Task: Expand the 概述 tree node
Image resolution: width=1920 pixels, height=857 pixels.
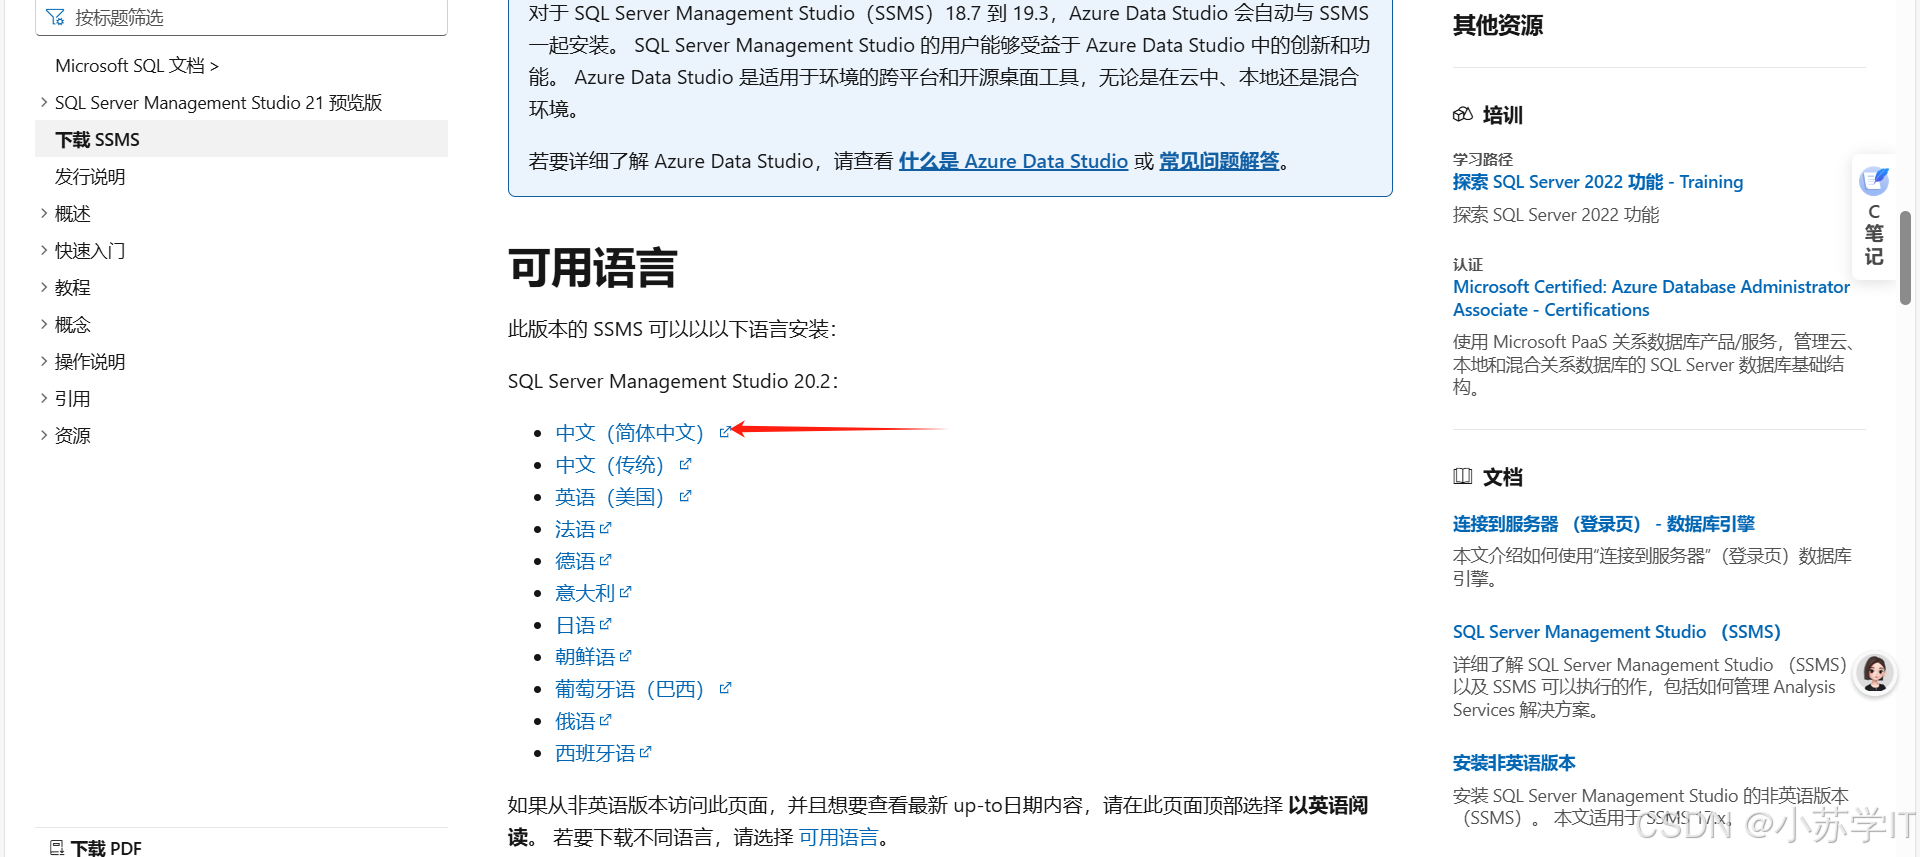Action: [43, 213]
